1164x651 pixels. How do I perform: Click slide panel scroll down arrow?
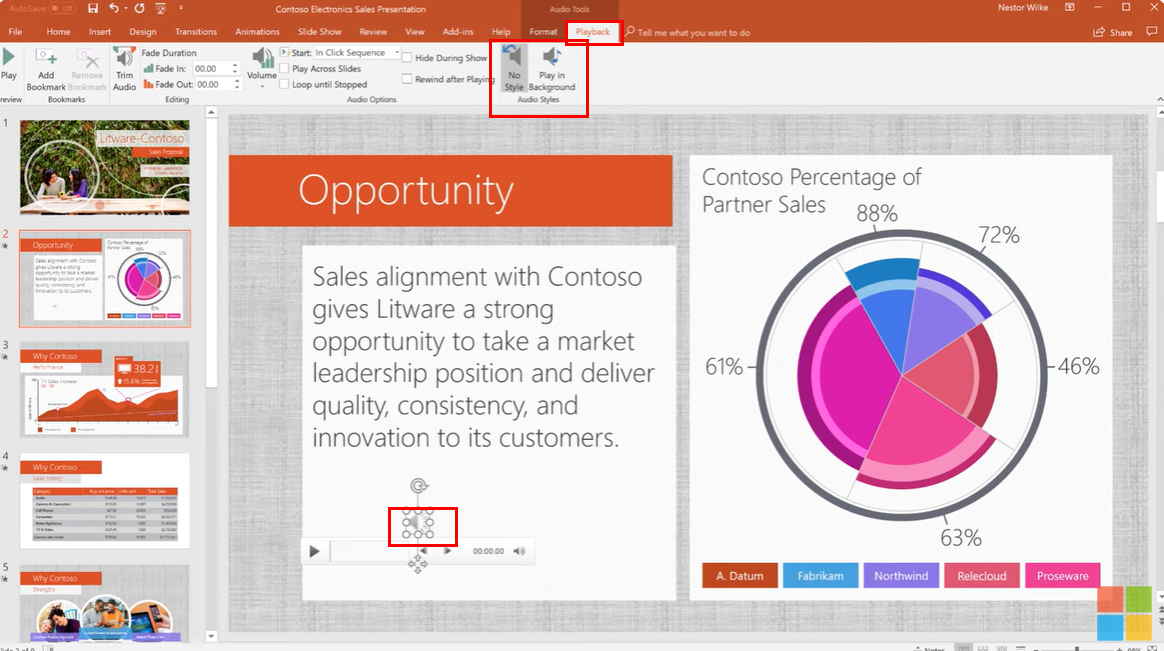click(x=212, y=636)
